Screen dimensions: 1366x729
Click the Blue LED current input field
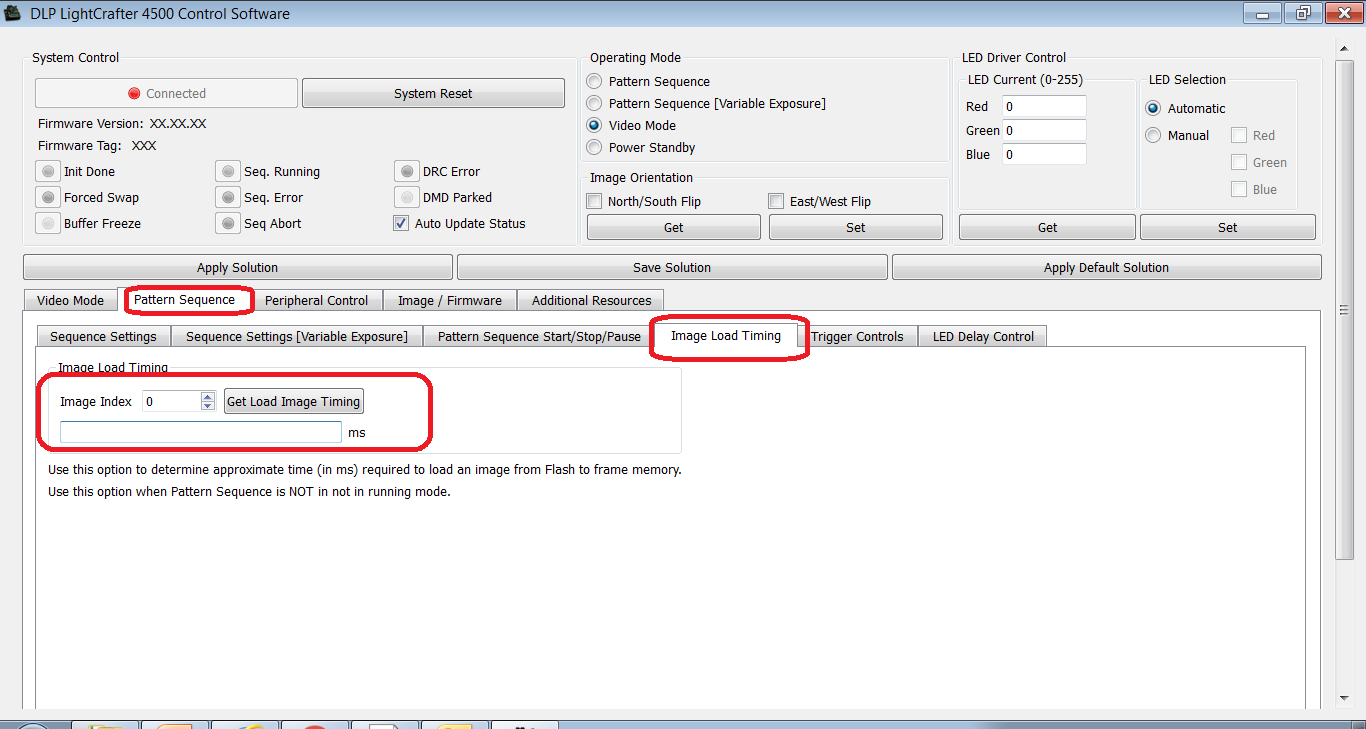click(1044, 154)
